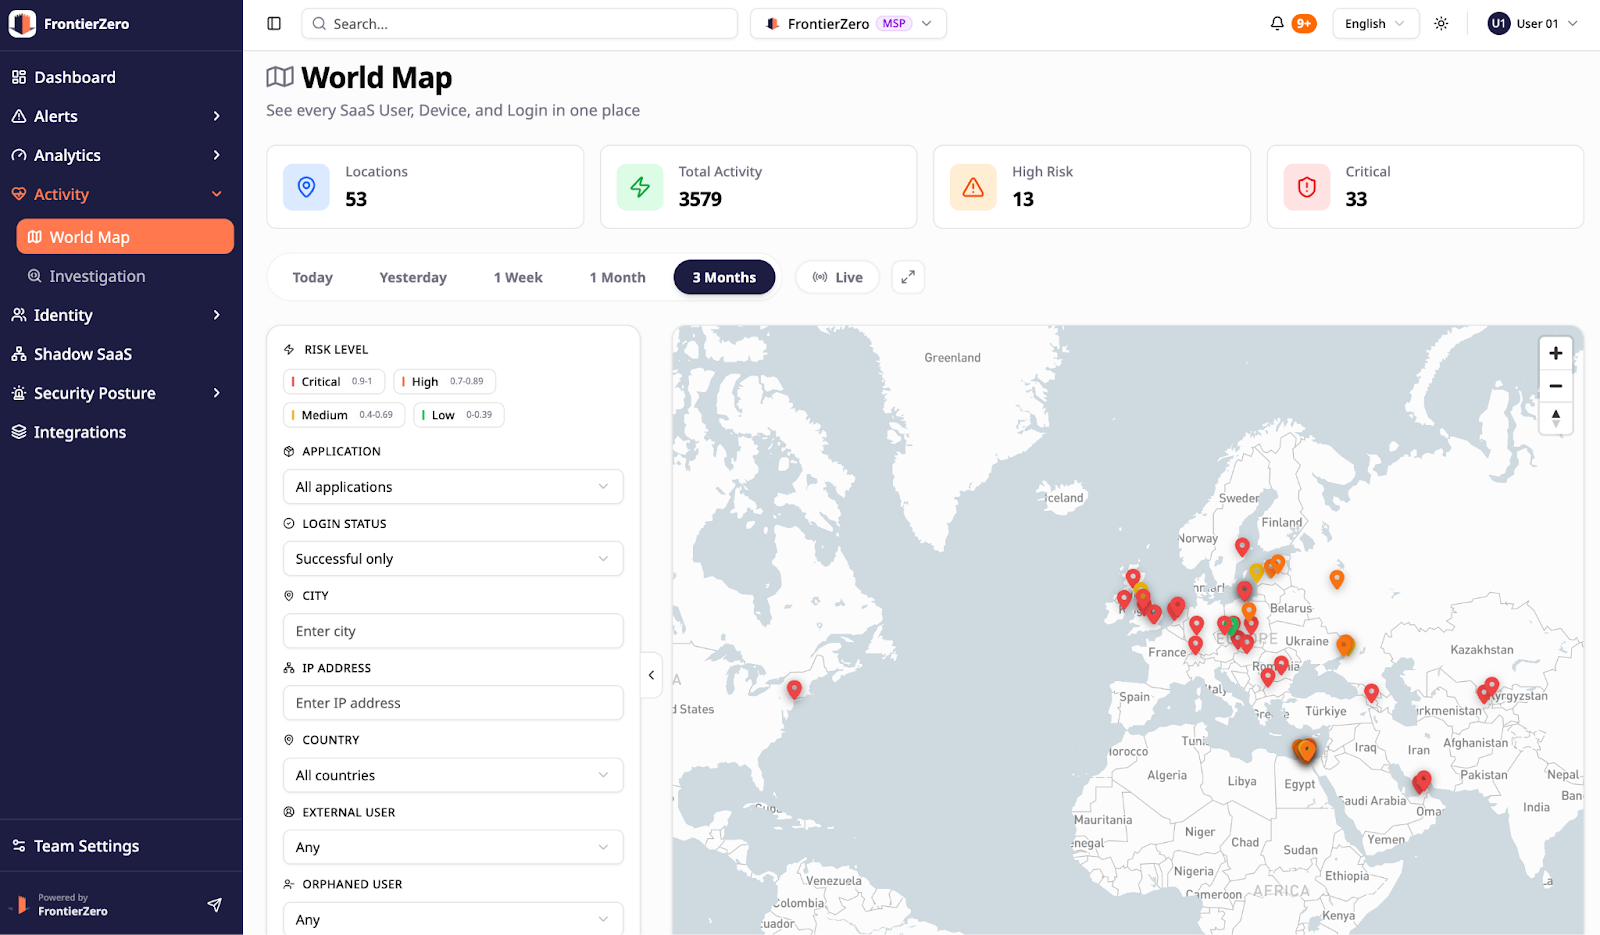Open Team Settings

pyautogui.click(x=86, y=846)
